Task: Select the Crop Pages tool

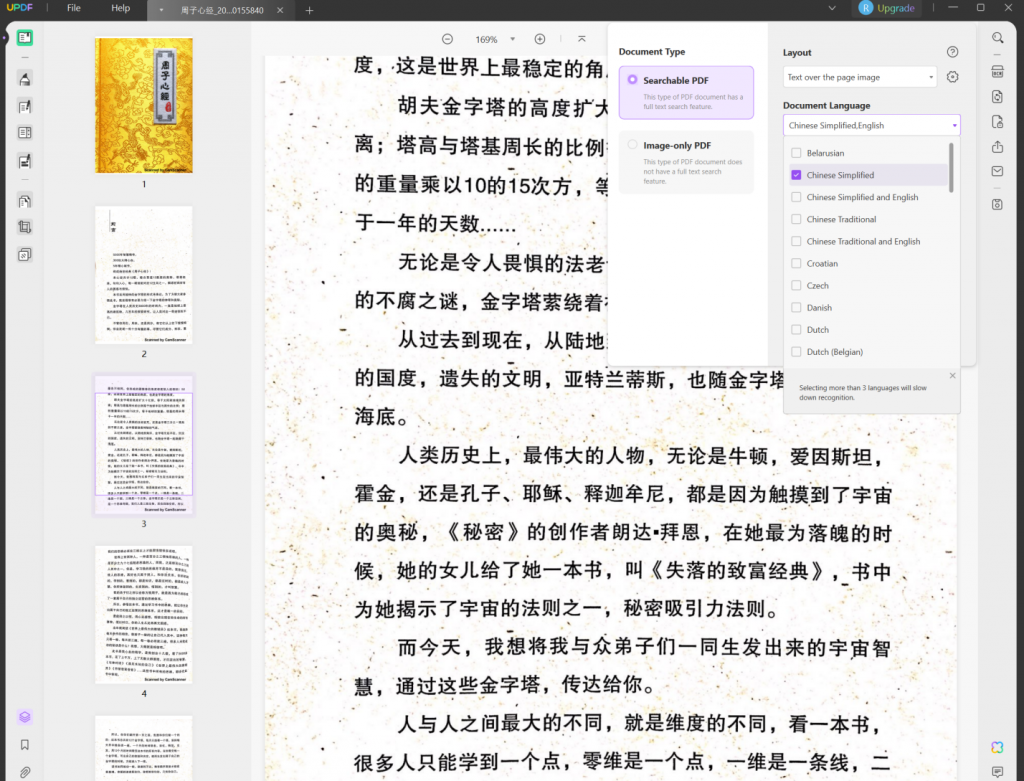Action: 24,227
